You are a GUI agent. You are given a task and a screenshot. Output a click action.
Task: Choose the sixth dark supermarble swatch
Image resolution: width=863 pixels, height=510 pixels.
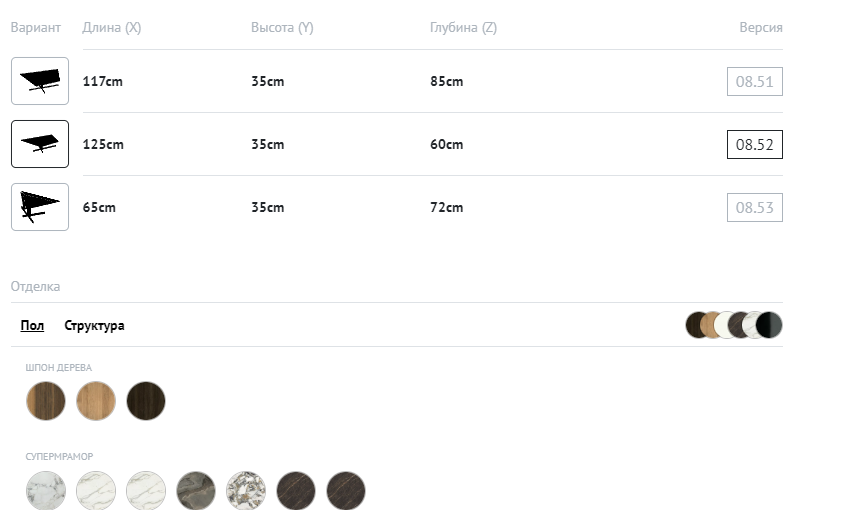pyautogui.click(x=296, y=491)
